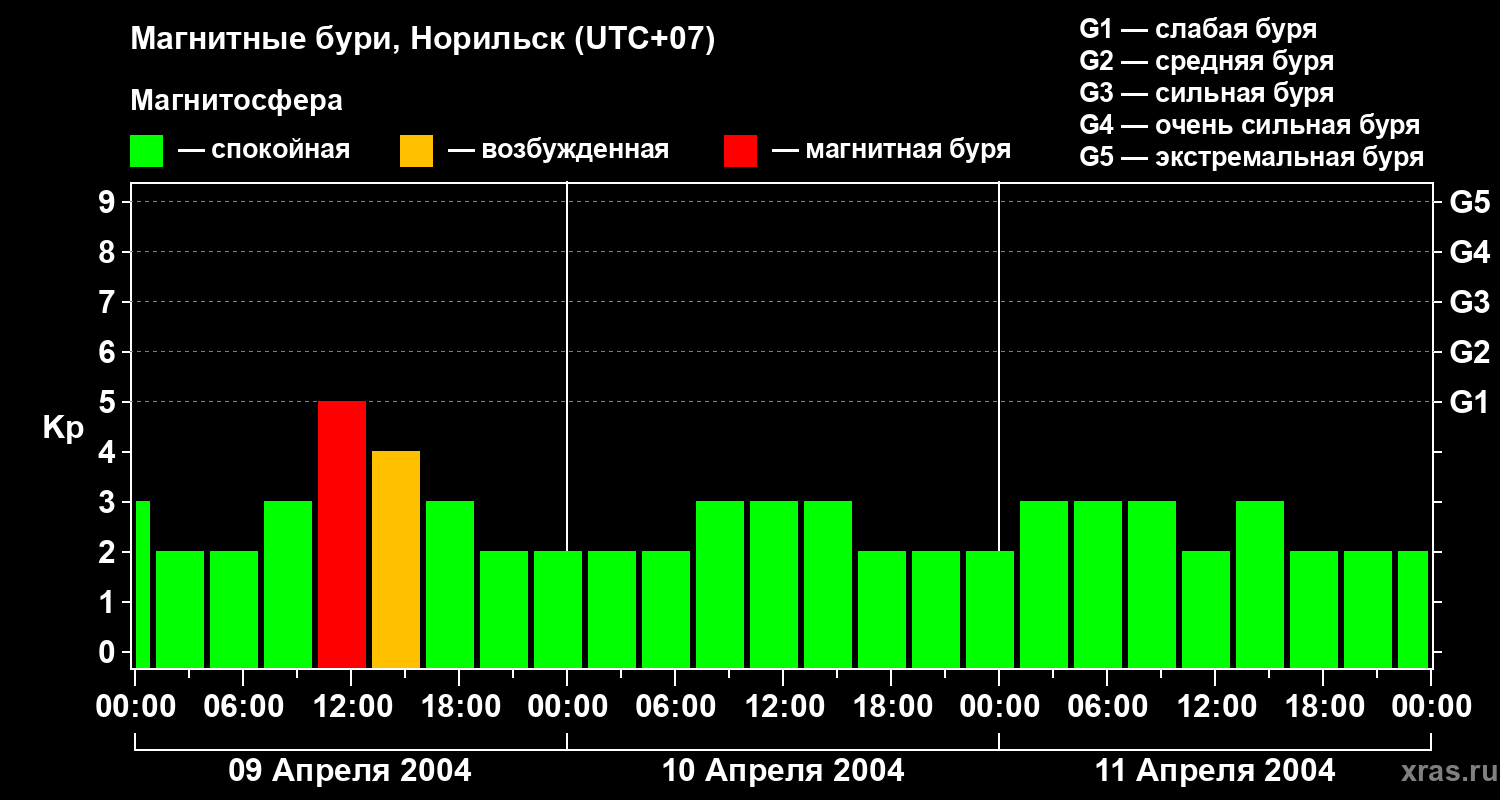Click the y-axis value '7'
Viewport: 1500px width, 800px height.
coord(109,302)
